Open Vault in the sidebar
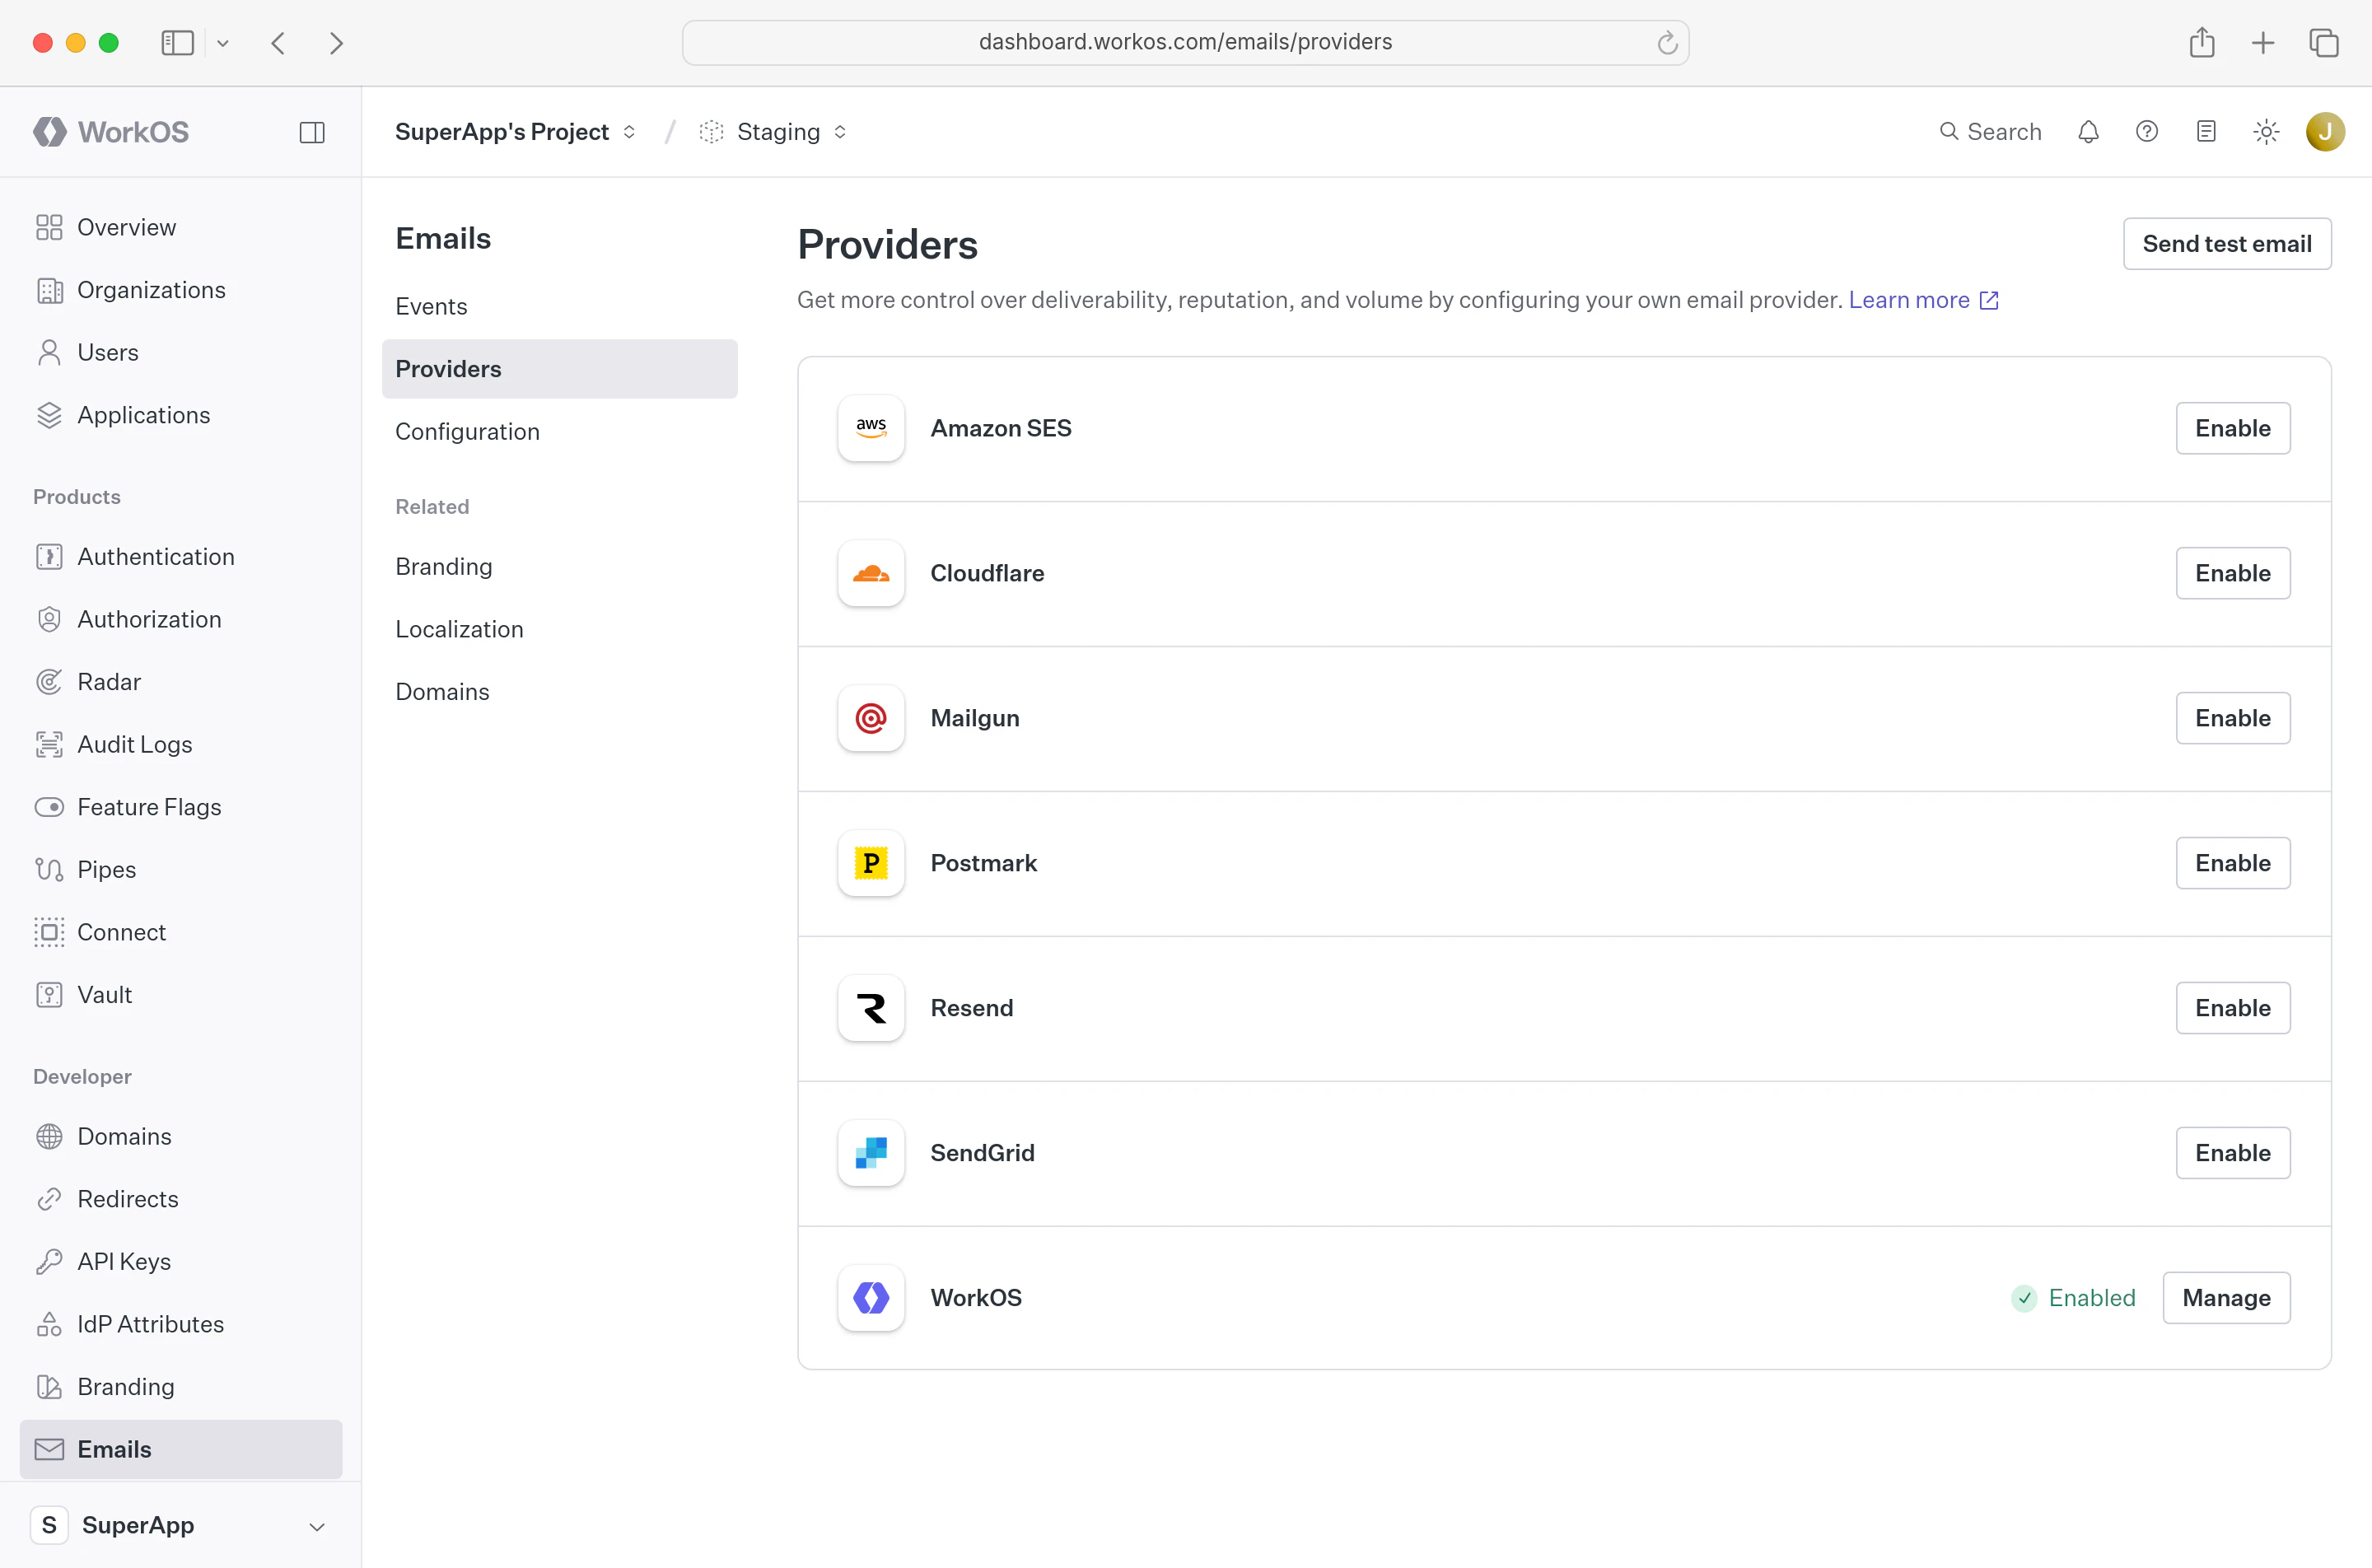The image size is (2372, 1568). click(x=180, y=995)
